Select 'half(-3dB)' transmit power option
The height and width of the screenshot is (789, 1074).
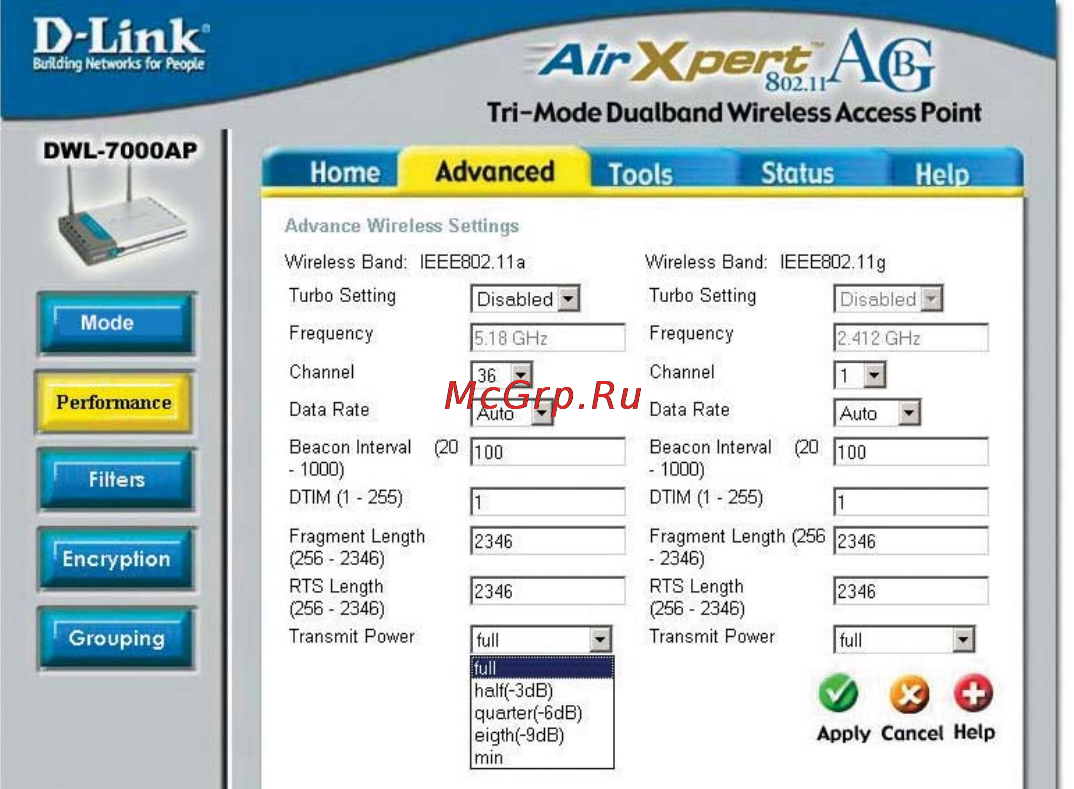point(542,690)
